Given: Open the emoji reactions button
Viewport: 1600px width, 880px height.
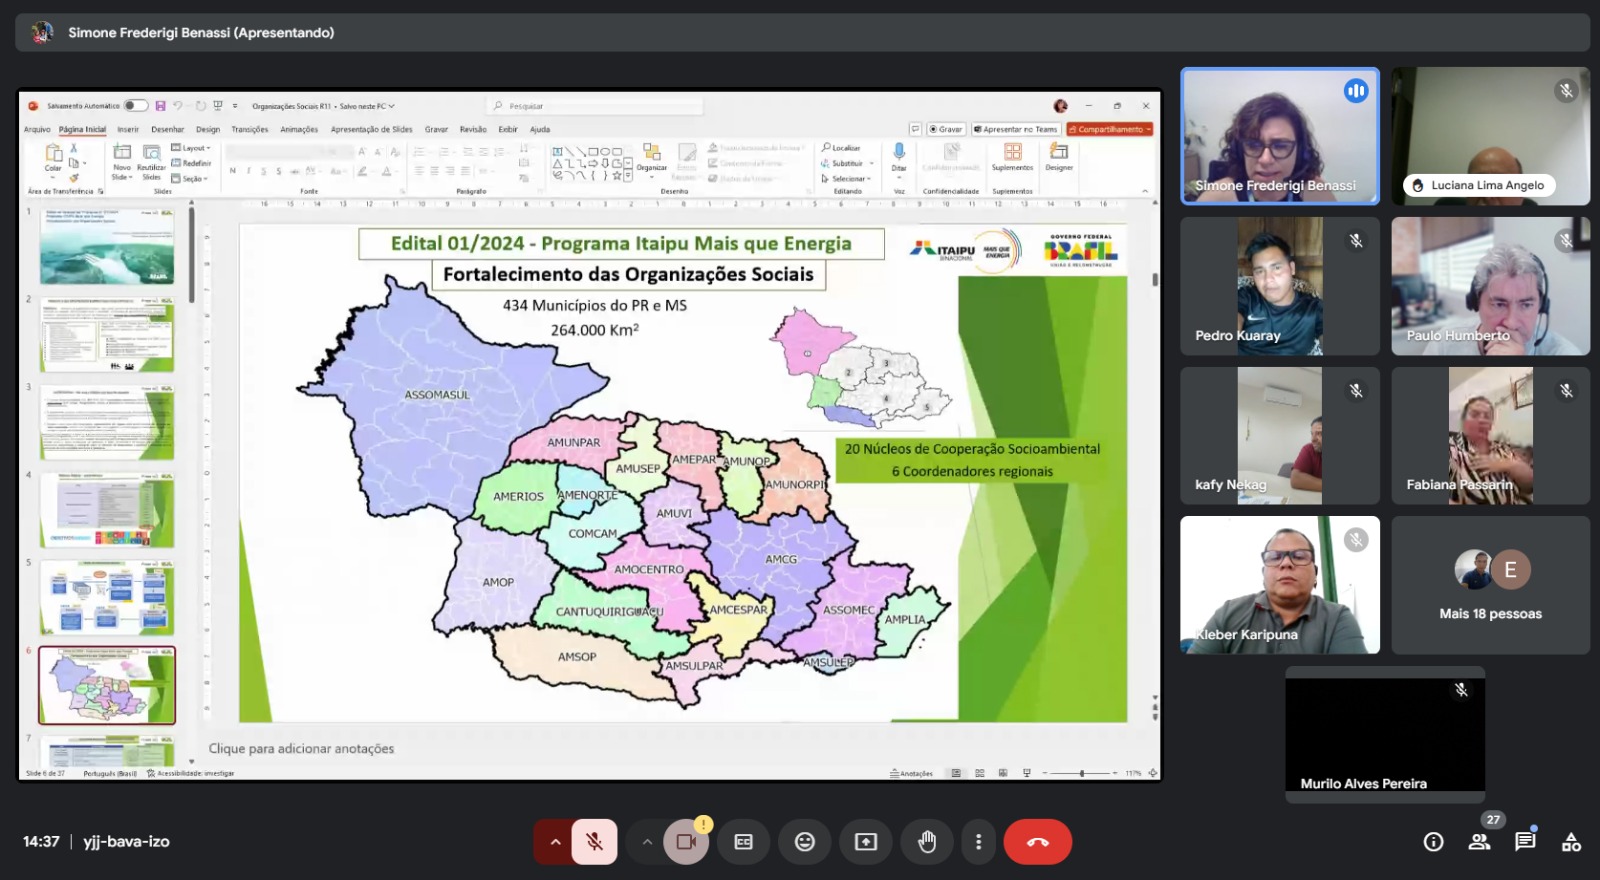Looking at the screenshot, I should point(805,842).
